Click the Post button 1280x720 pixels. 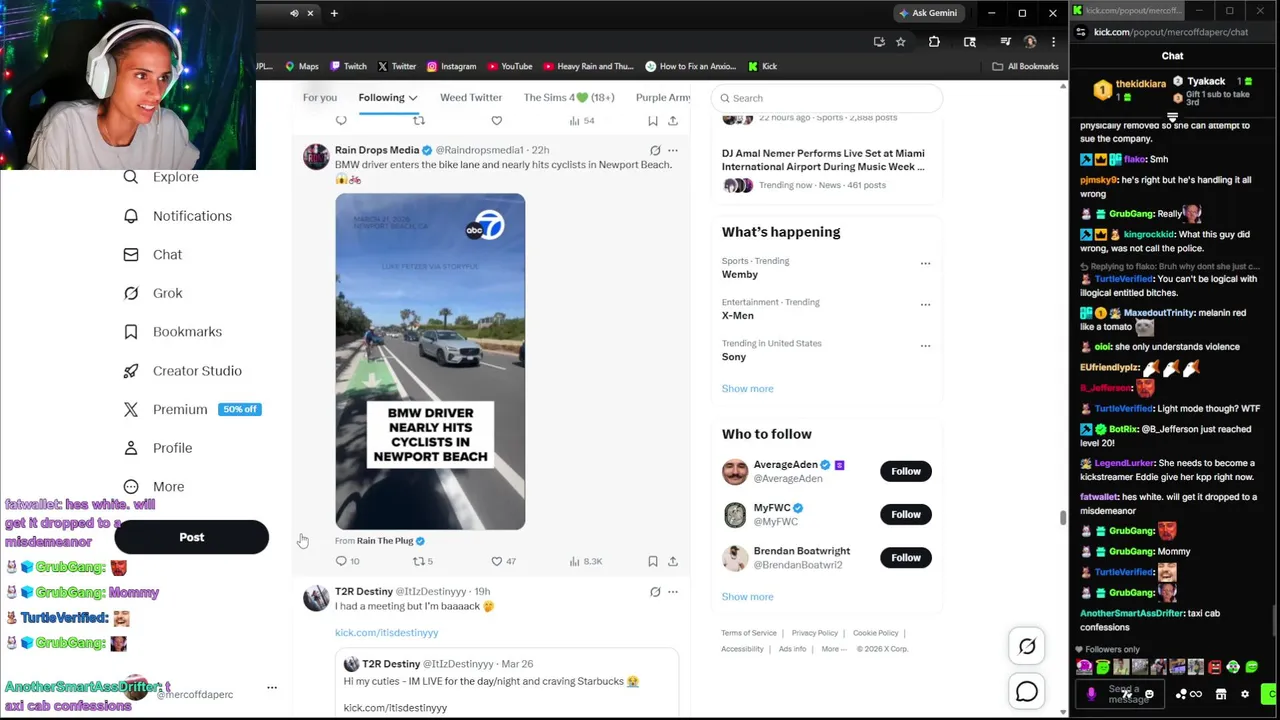click(x=191, y=538)
